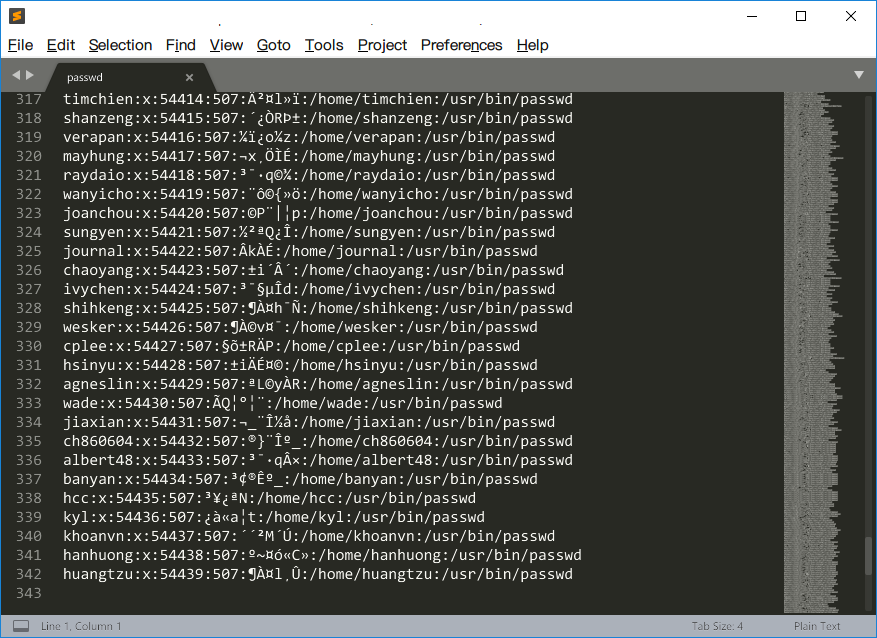Place cursor on raydaio user line
This screenshot has width=877, height=638.
pyautogui.click(x=309, y=175)
